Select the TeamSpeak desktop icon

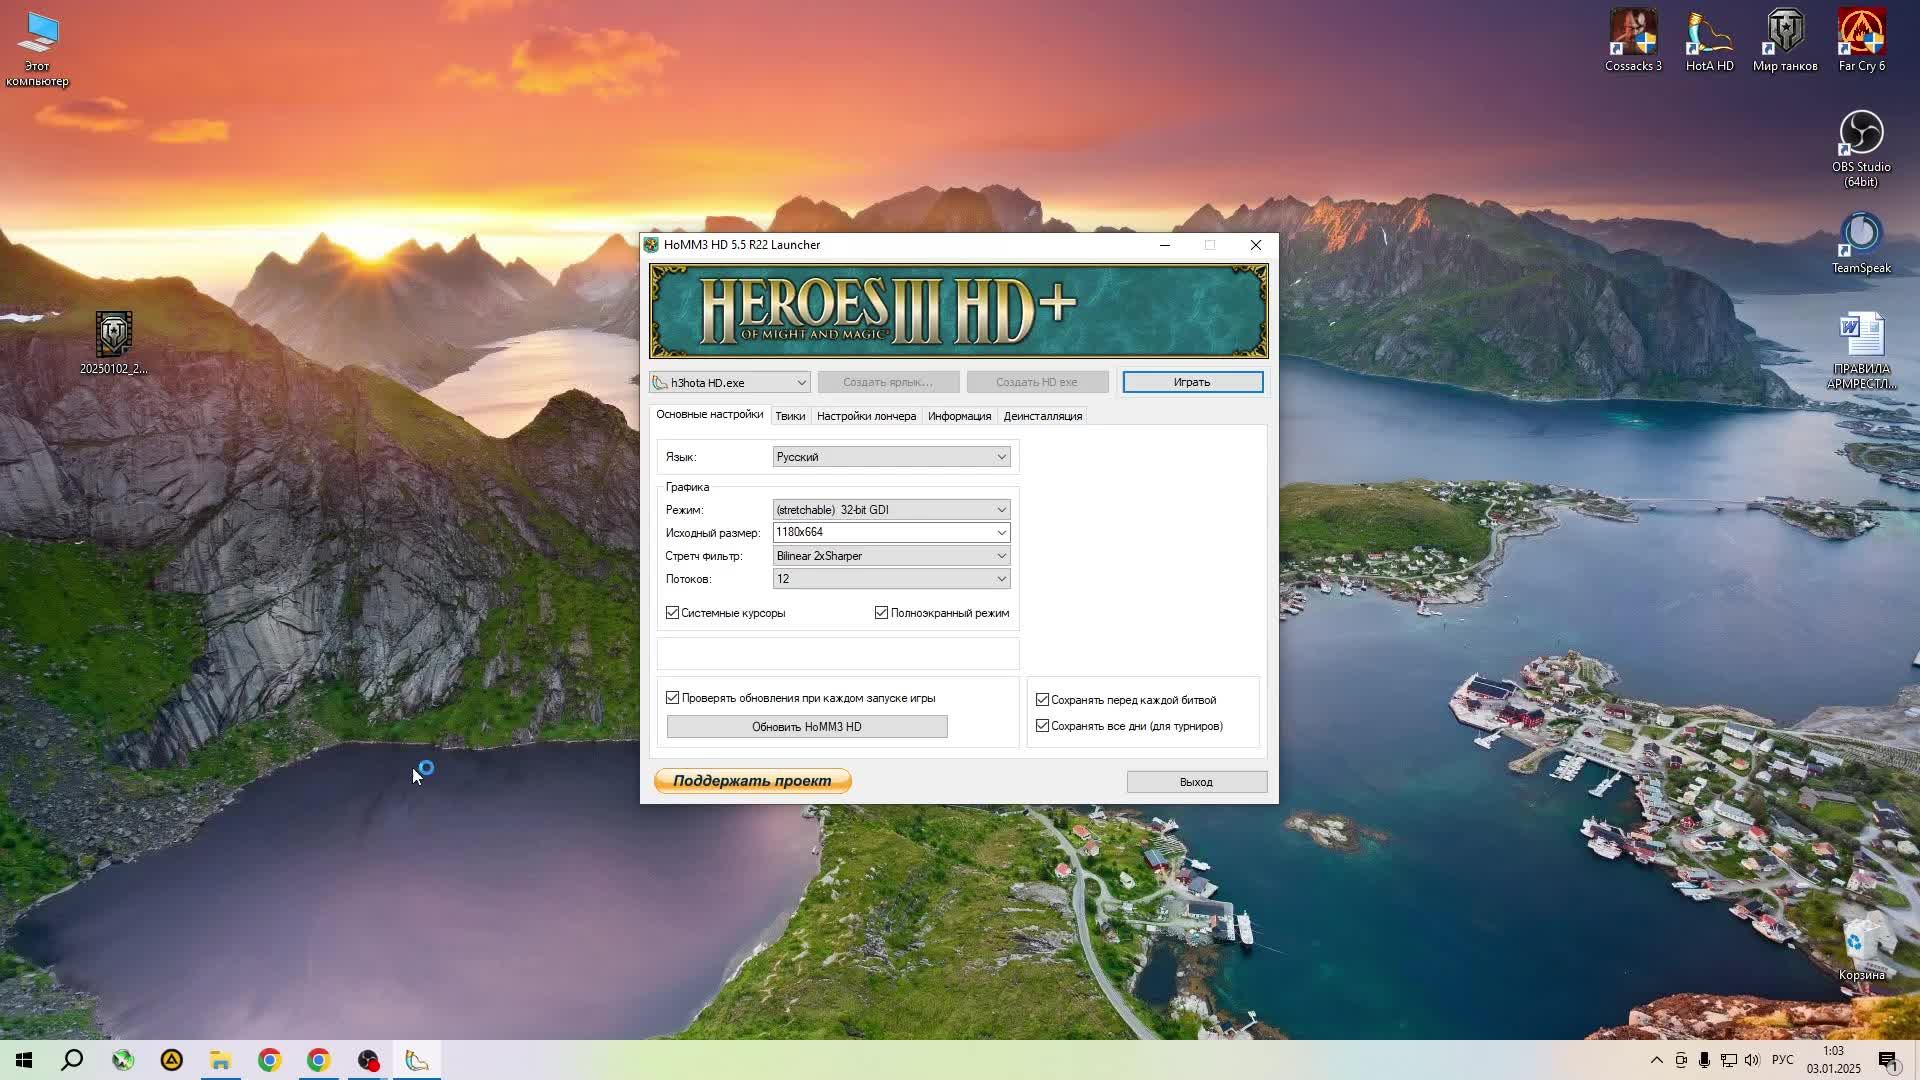tap(1861, 242)
